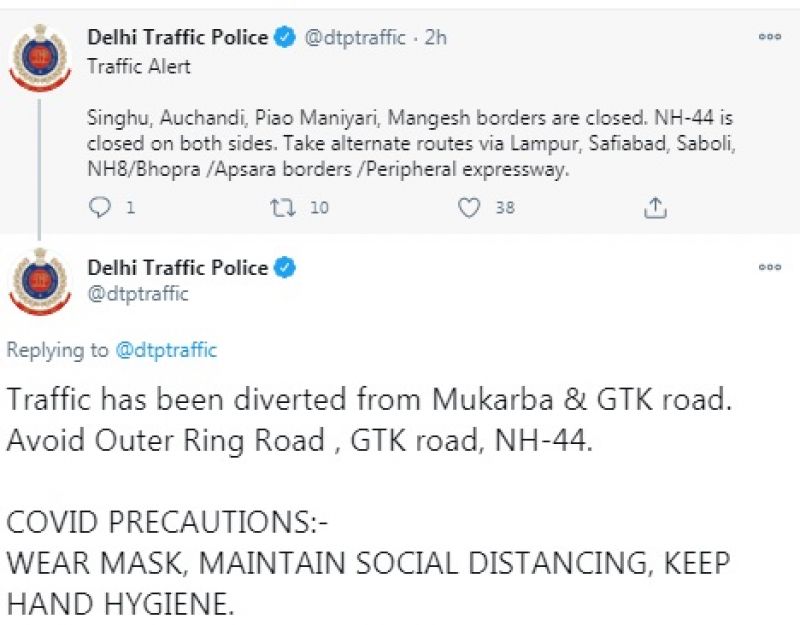Click the verified badge on the top tweet
Viewport: 800px width, 625px height.
point(285,38)
